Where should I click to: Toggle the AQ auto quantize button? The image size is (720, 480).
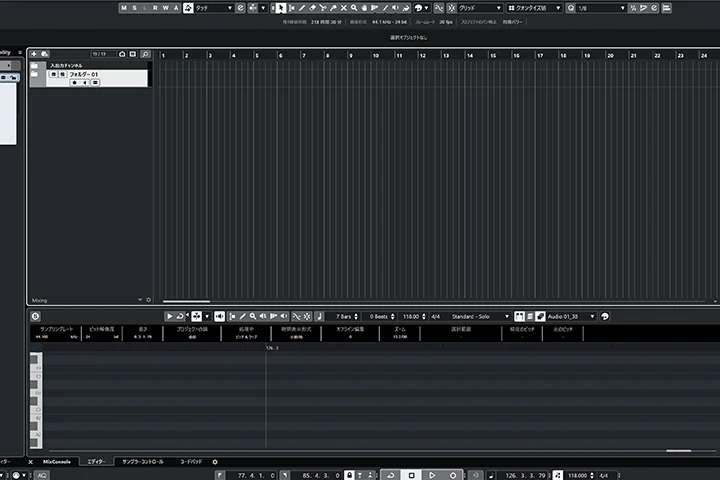point(42,475)
